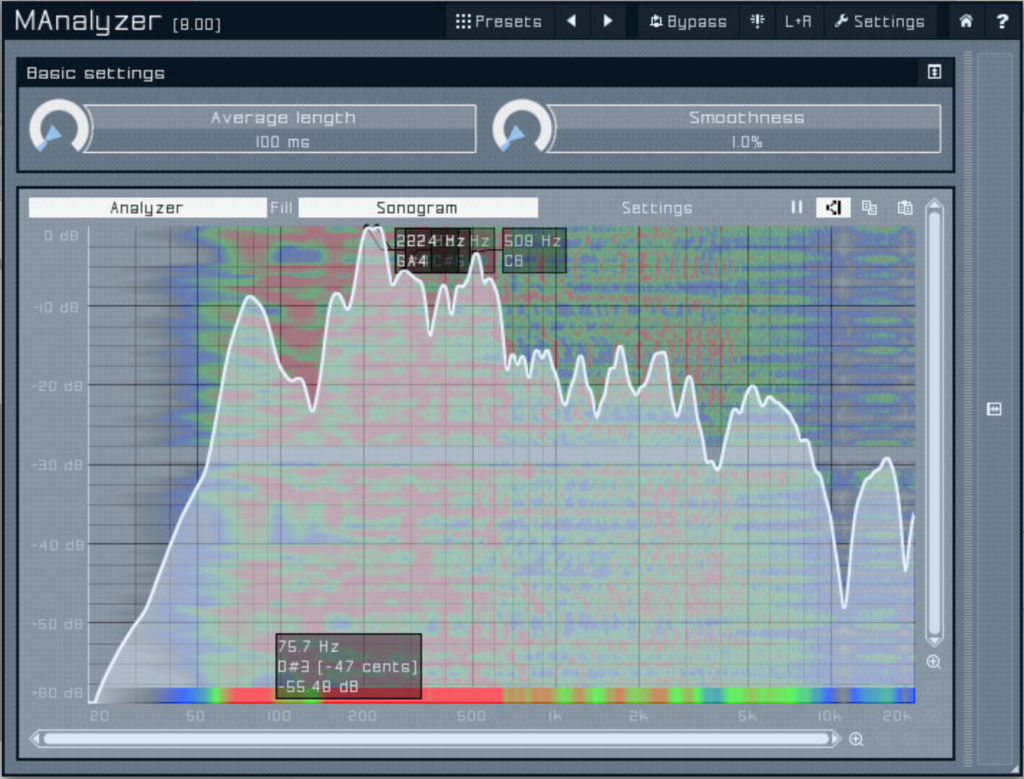Viewport: 1024px width, 779px height.
Task: Open the L+R channel mode selector
Action: pos(798,22)
